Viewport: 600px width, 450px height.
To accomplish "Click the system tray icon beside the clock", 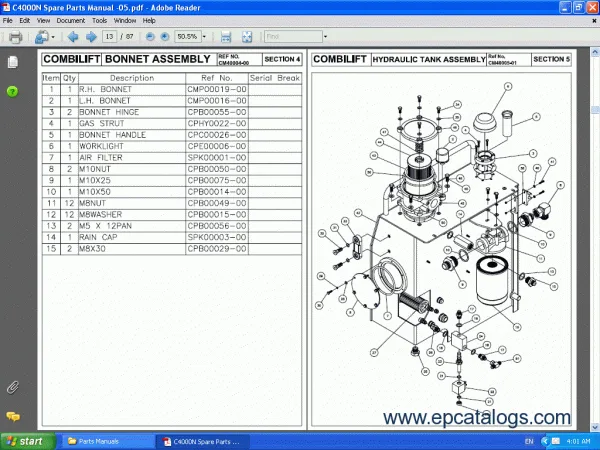I will pyautogui.click(x=556, y=442).
